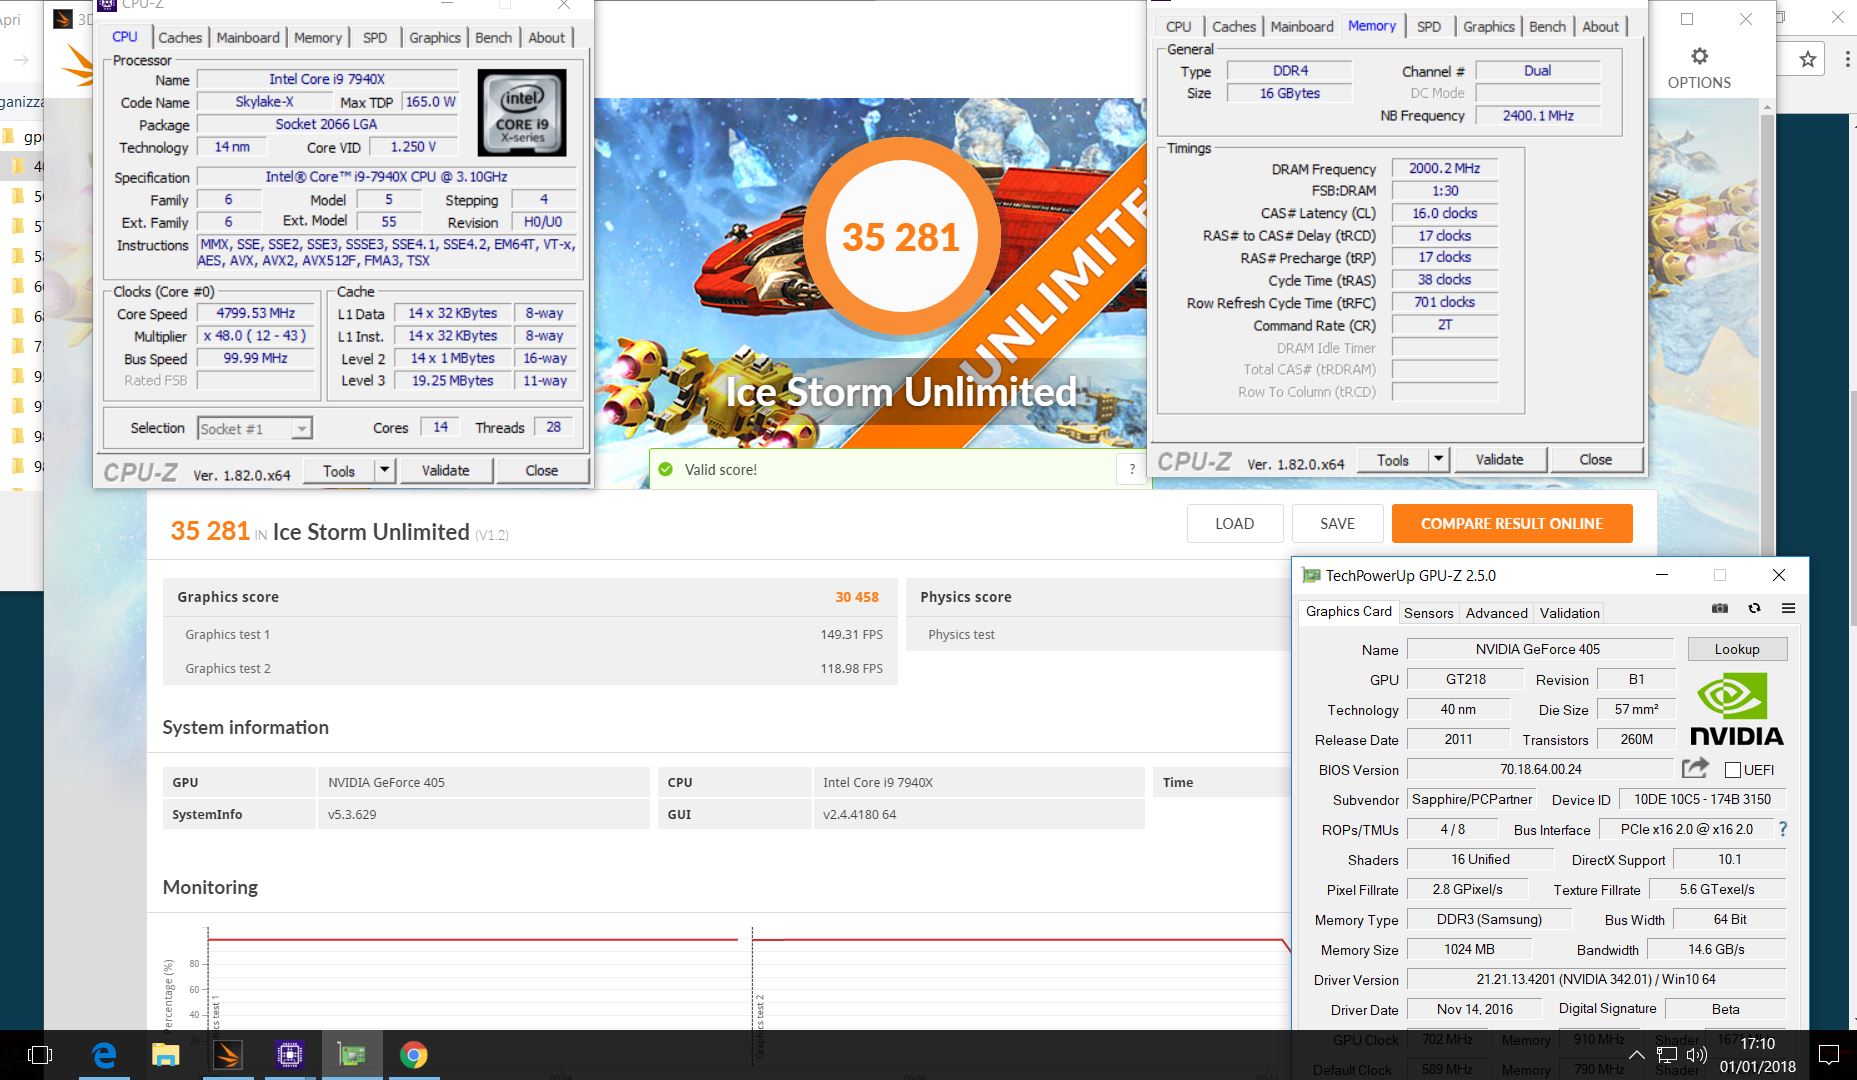Click the SAVE button in 3DMark

click(x=1337, y=523)
